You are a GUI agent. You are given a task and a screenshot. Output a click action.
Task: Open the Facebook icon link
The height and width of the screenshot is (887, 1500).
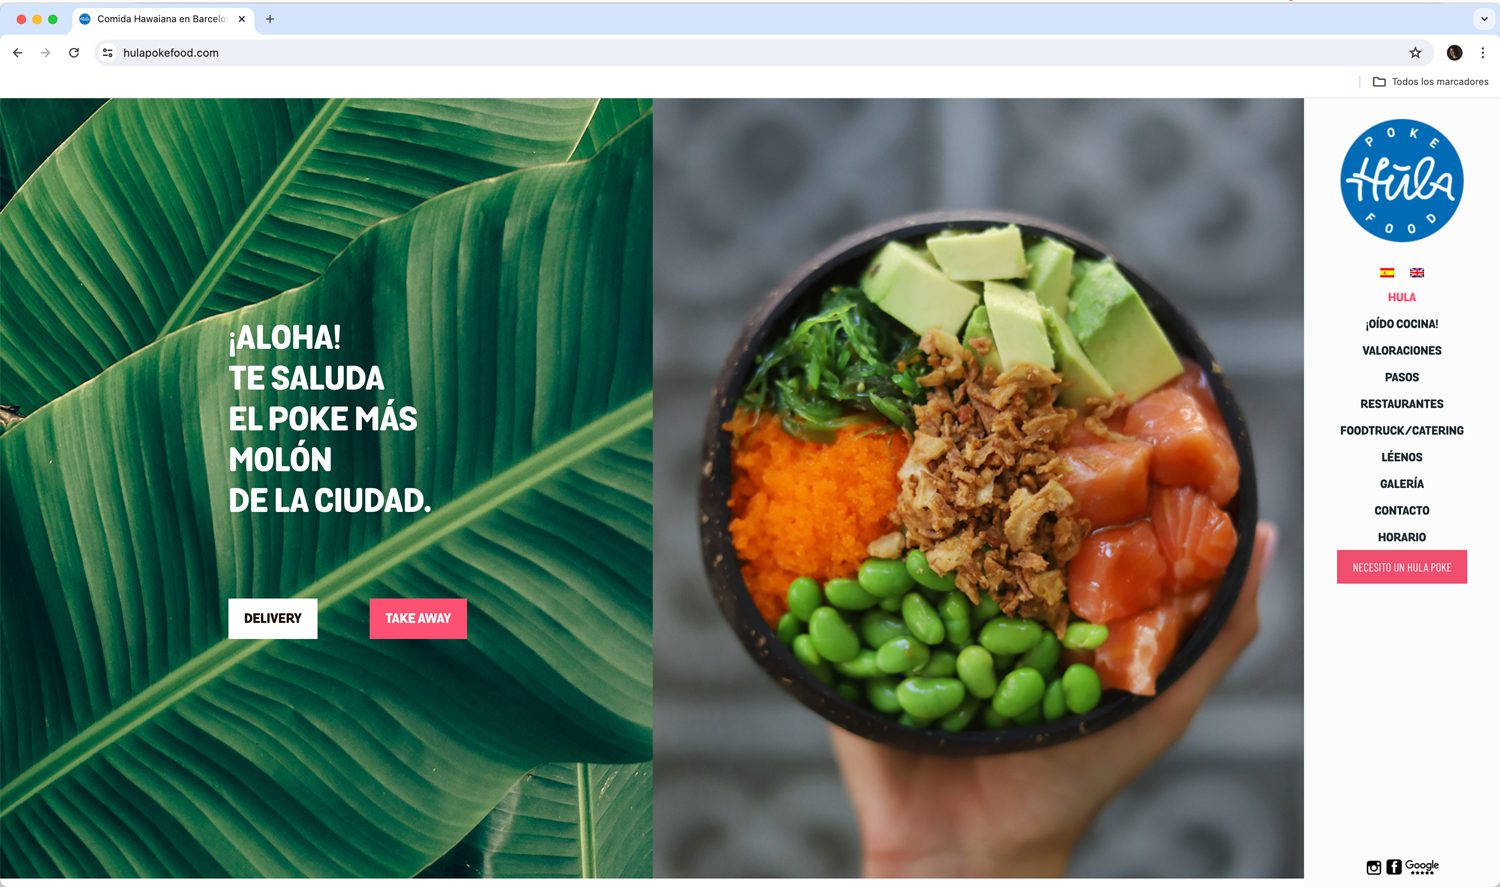point(1393,867)
